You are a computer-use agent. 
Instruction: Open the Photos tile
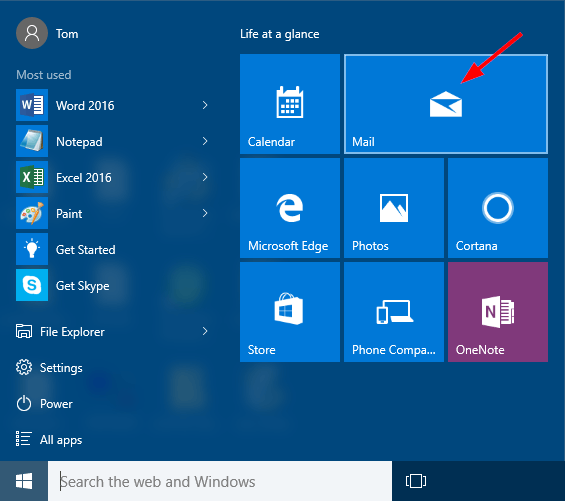click(x=394, y=208)
